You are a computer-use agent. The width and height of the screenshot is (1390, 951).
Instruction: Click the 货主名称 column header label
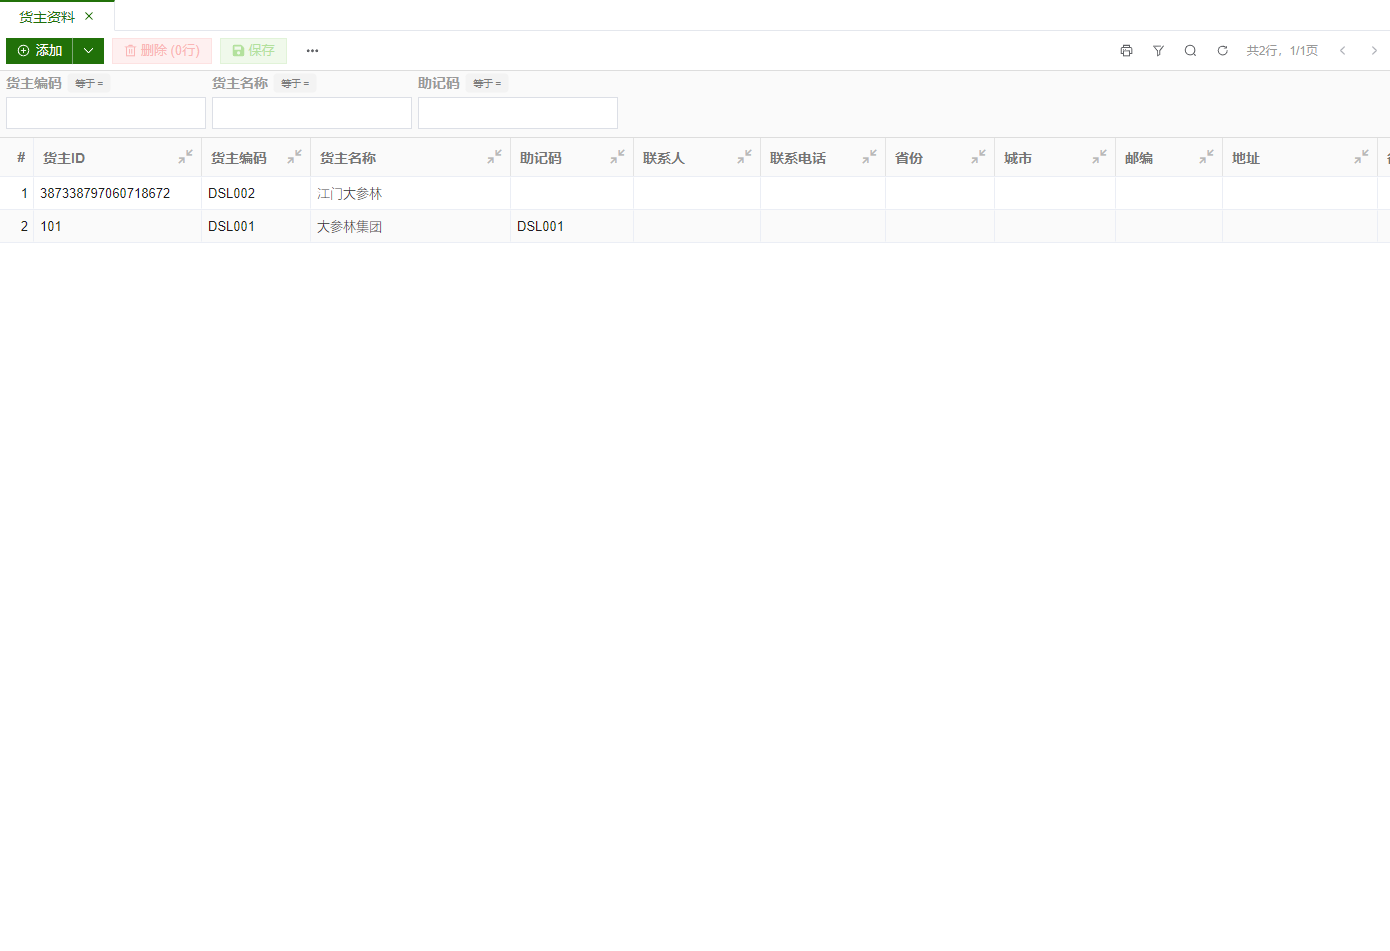pos(348,158)
